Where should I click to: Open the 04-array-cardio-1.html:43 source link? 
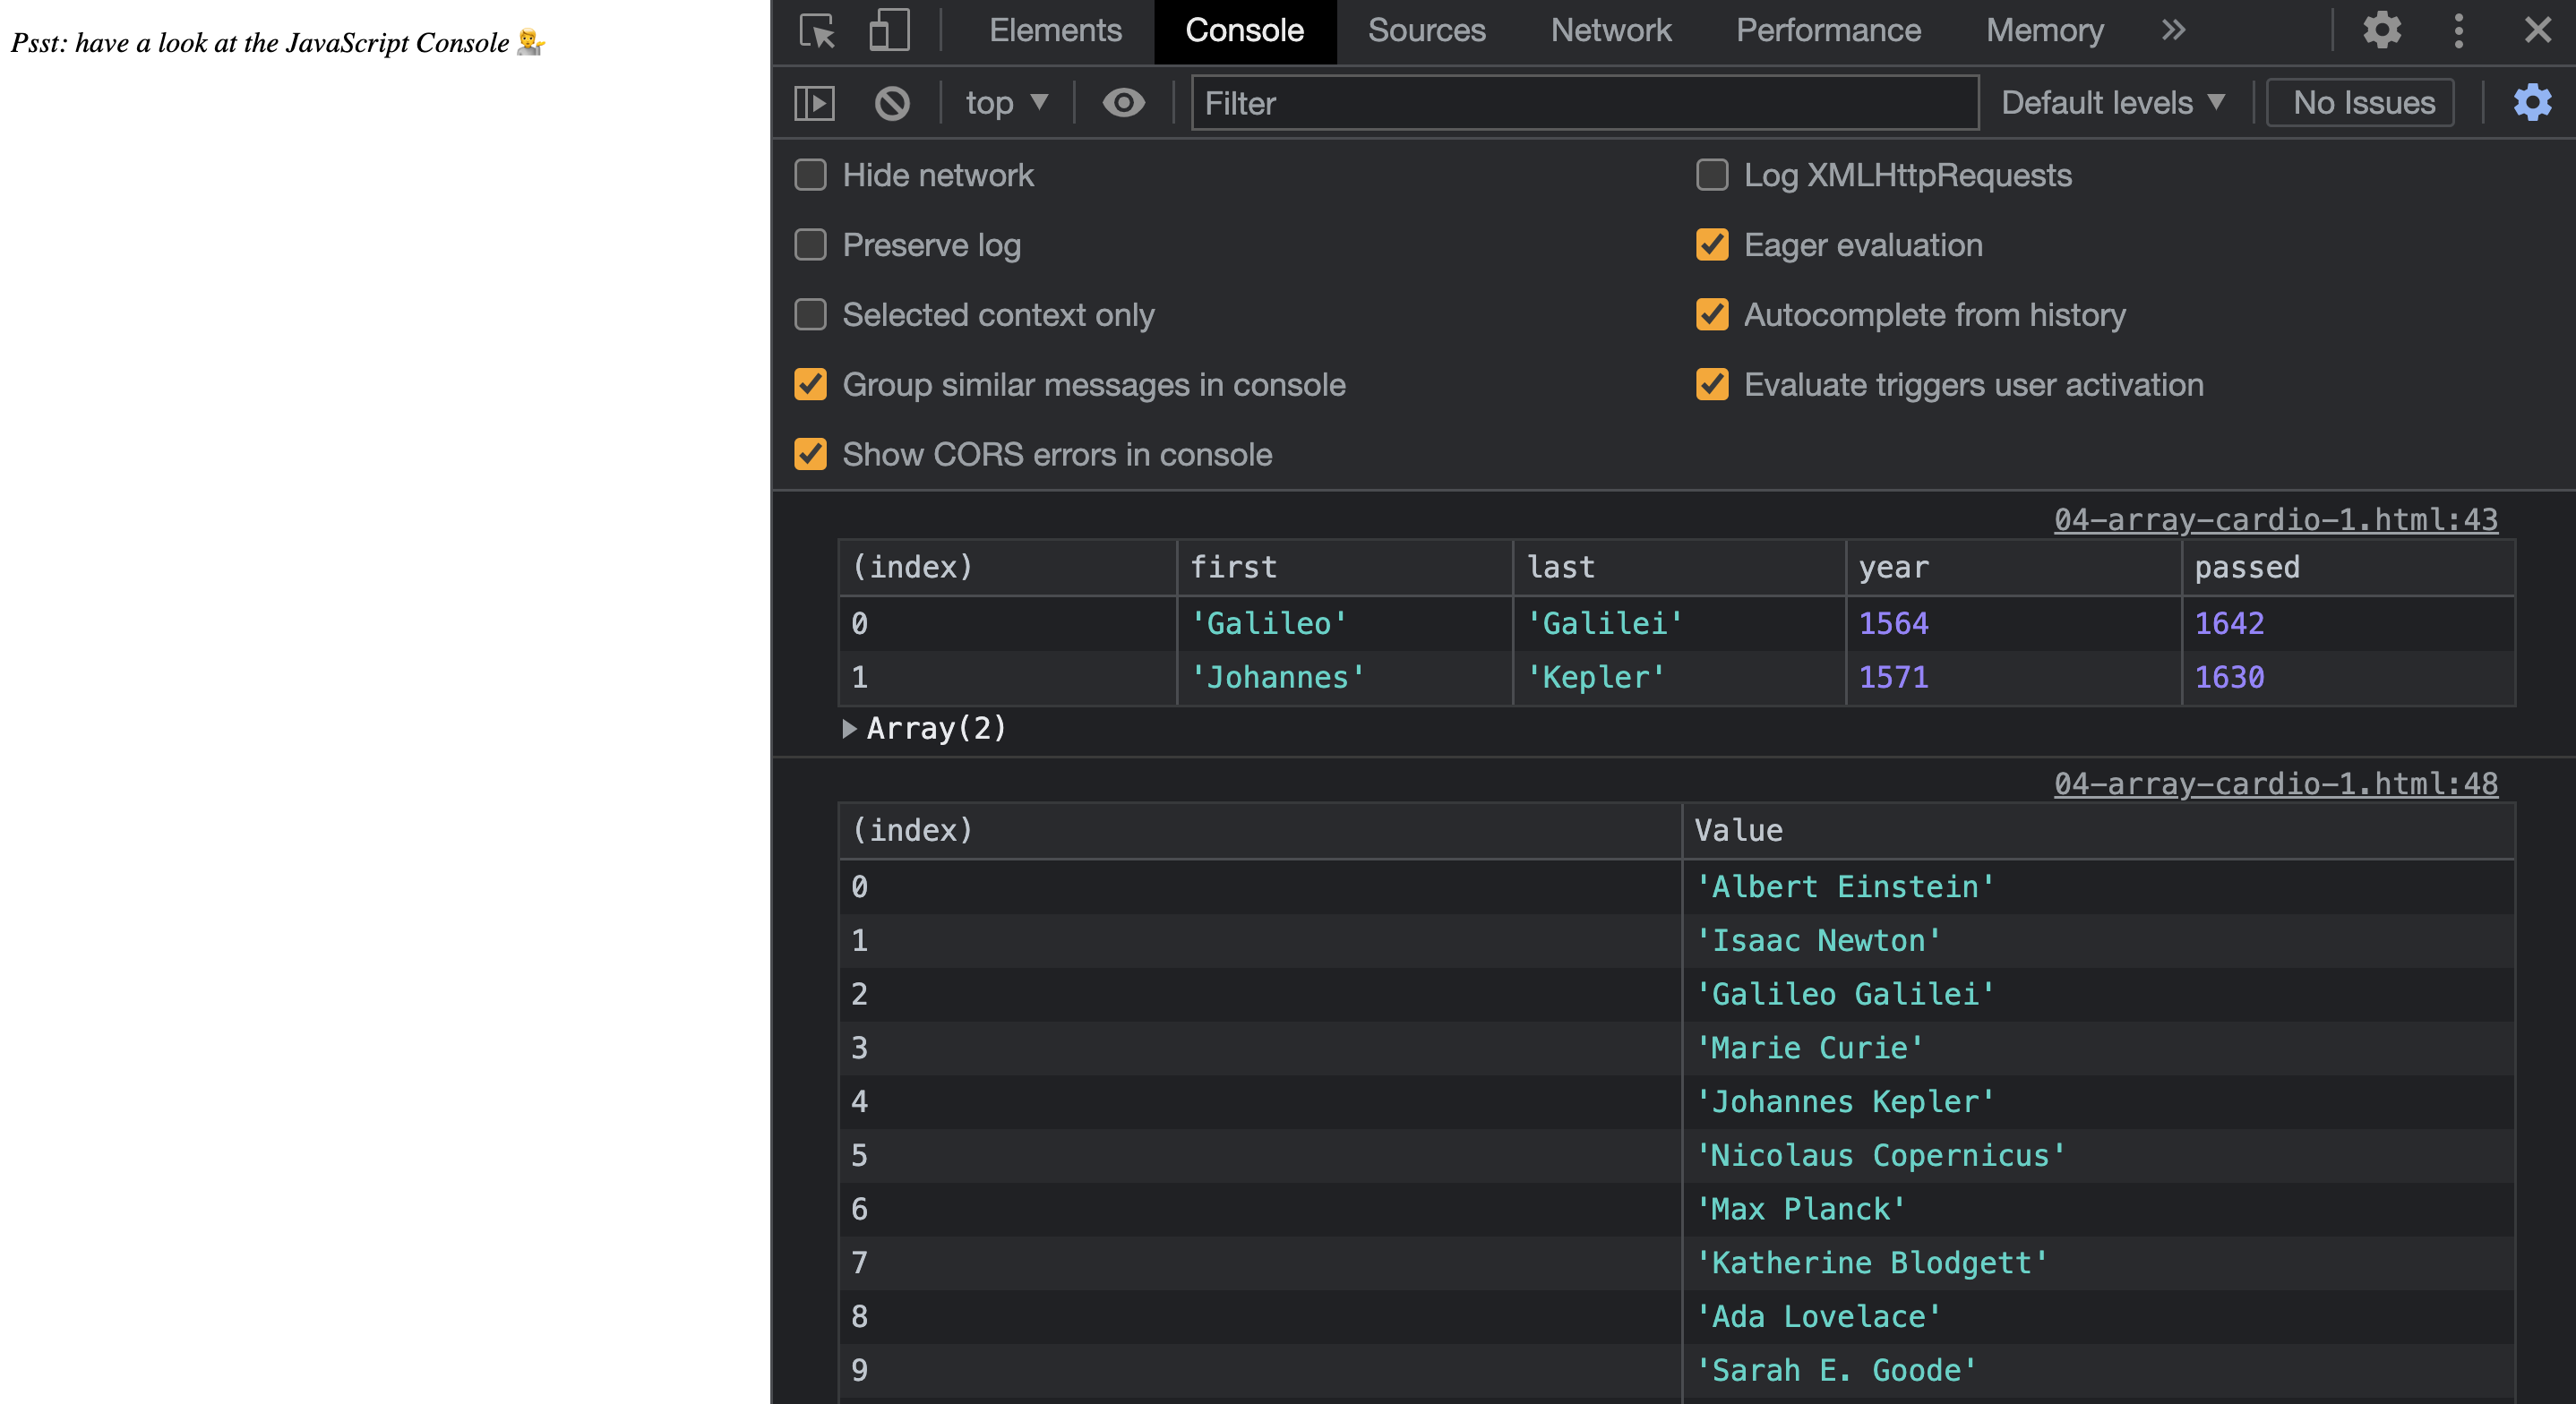click(x=2275, y=519)
